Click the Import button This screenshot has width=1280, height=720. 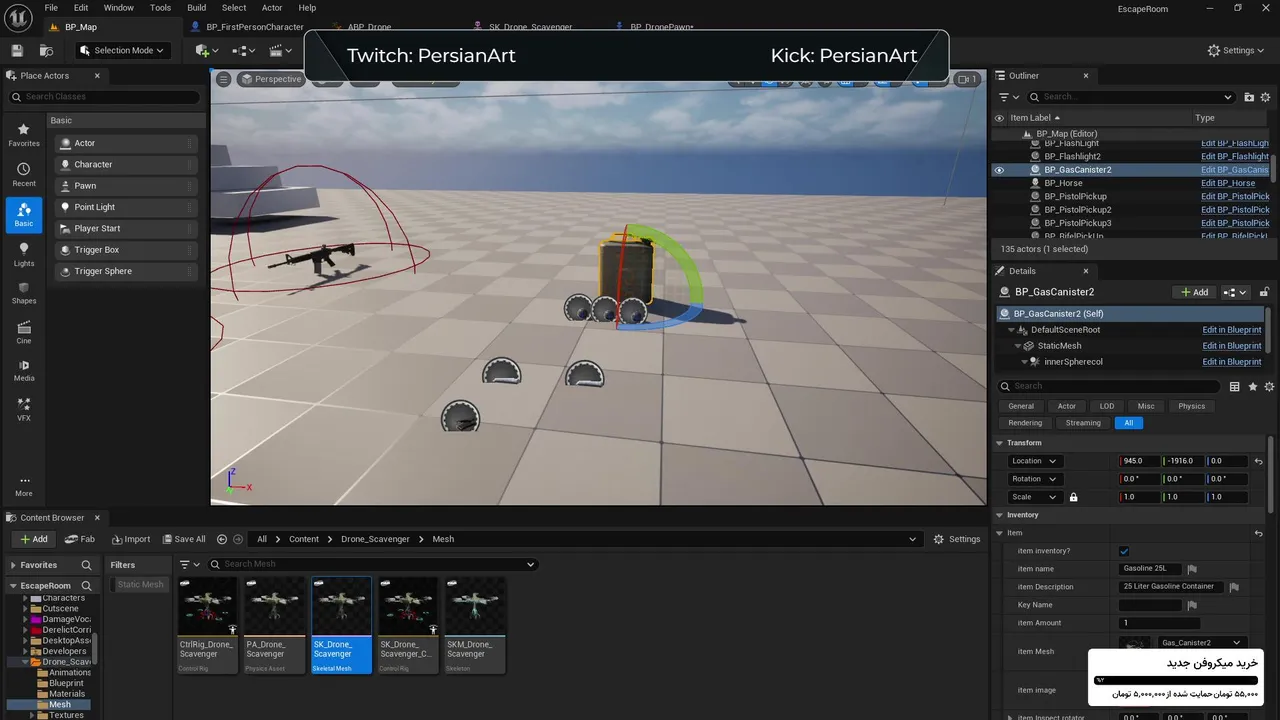(x=130, y=539)
